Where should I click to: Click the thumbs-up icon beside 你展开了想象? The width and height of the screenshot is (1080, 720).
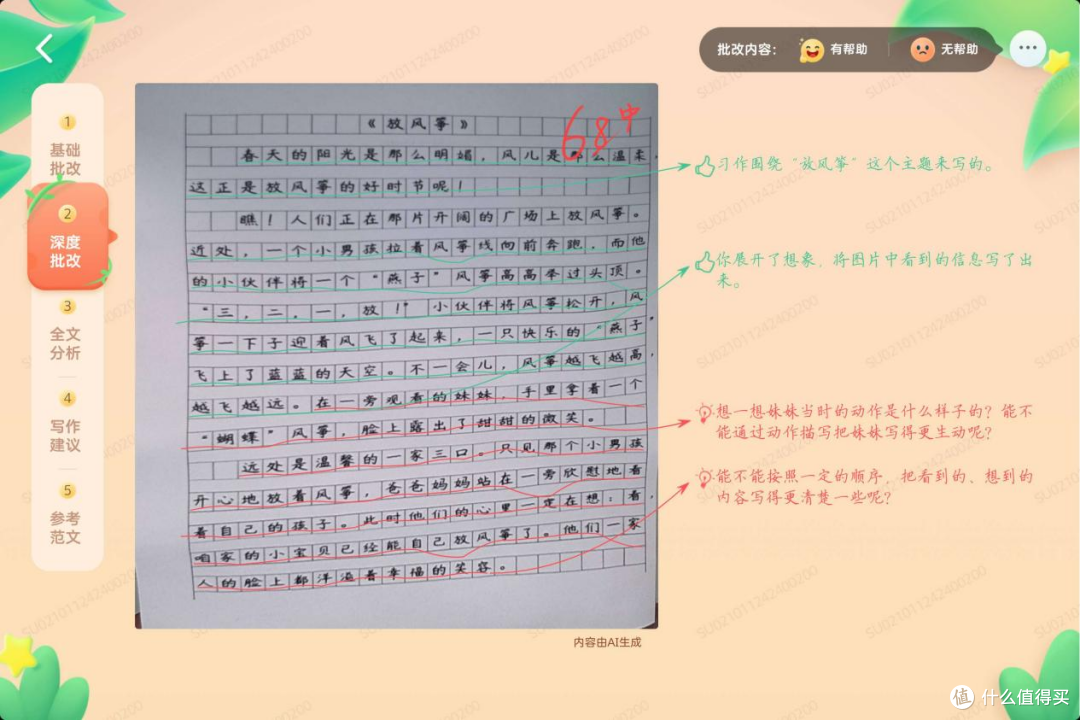coord(704,261)
